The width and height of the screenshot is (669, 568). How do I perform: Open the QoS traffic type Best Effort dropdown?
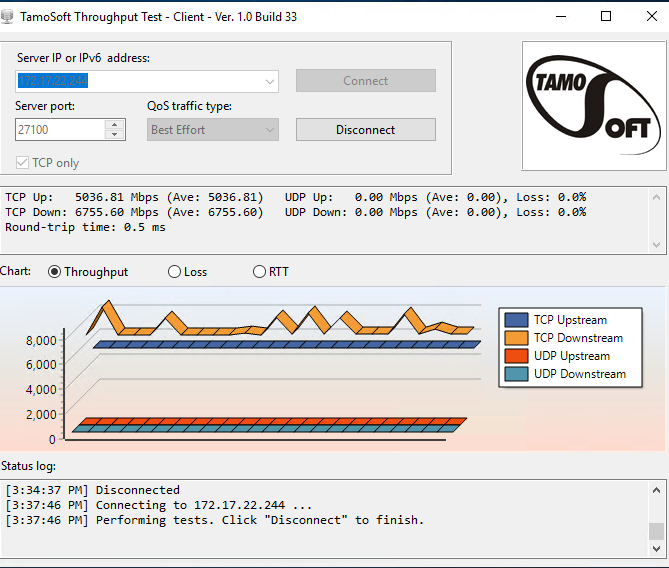click(x=212, y=130)
